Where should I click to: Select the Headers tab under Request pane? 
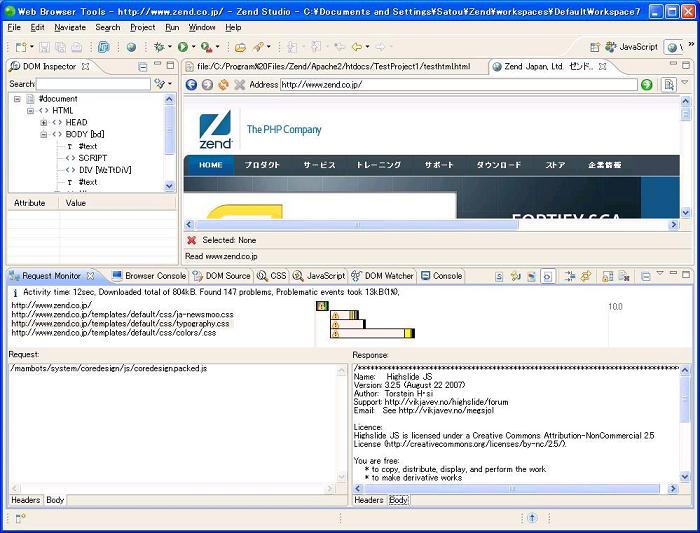pos(25,499)
